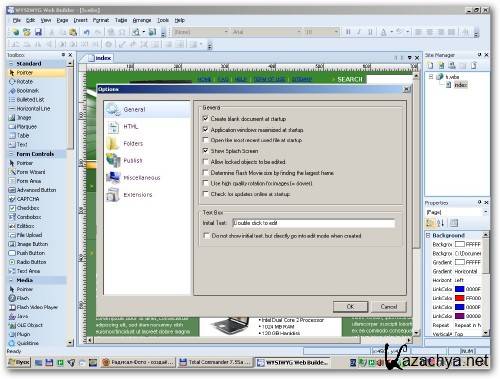This screenshot has width=500, height=379.
Task: Select the Form Wizard tool
Action: pos(31,172)
